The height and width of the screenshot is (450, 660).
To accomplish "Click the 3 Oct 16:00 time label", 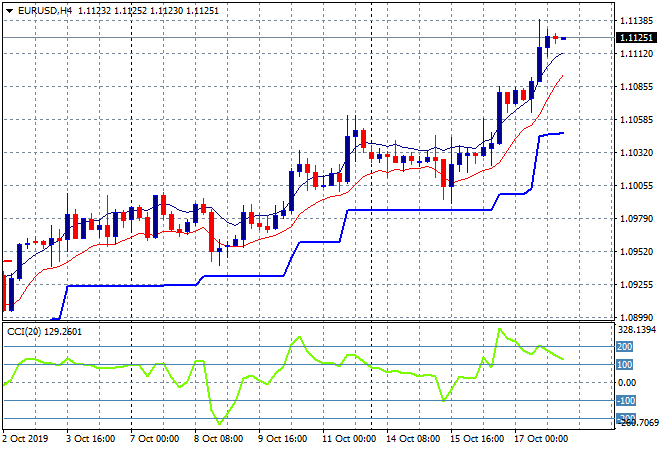I will click(90, 439).
